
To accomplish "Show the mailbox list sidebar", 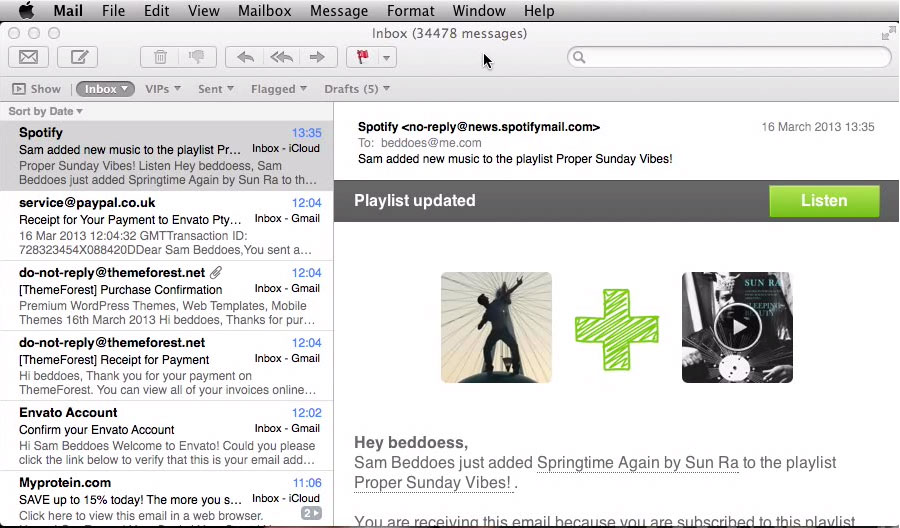I will tap(37, 89).
